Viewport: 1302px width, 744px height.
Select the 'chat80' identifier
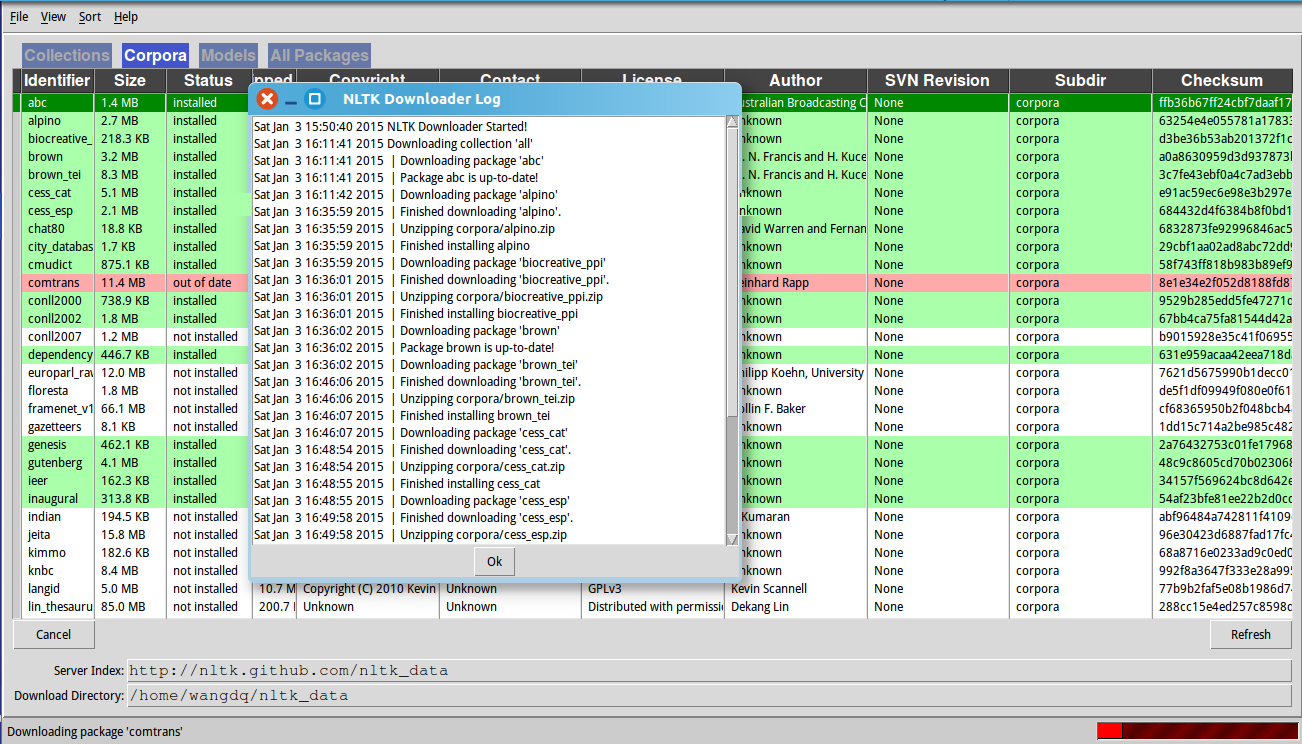[x=45, y=229]
